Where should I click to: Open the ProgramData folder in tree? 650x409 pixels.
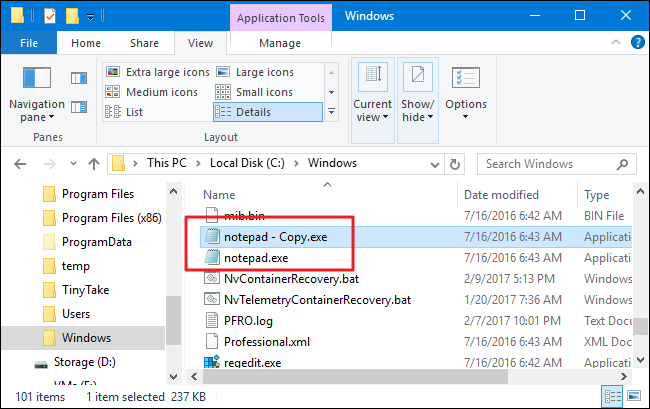(x=87, y=242)
